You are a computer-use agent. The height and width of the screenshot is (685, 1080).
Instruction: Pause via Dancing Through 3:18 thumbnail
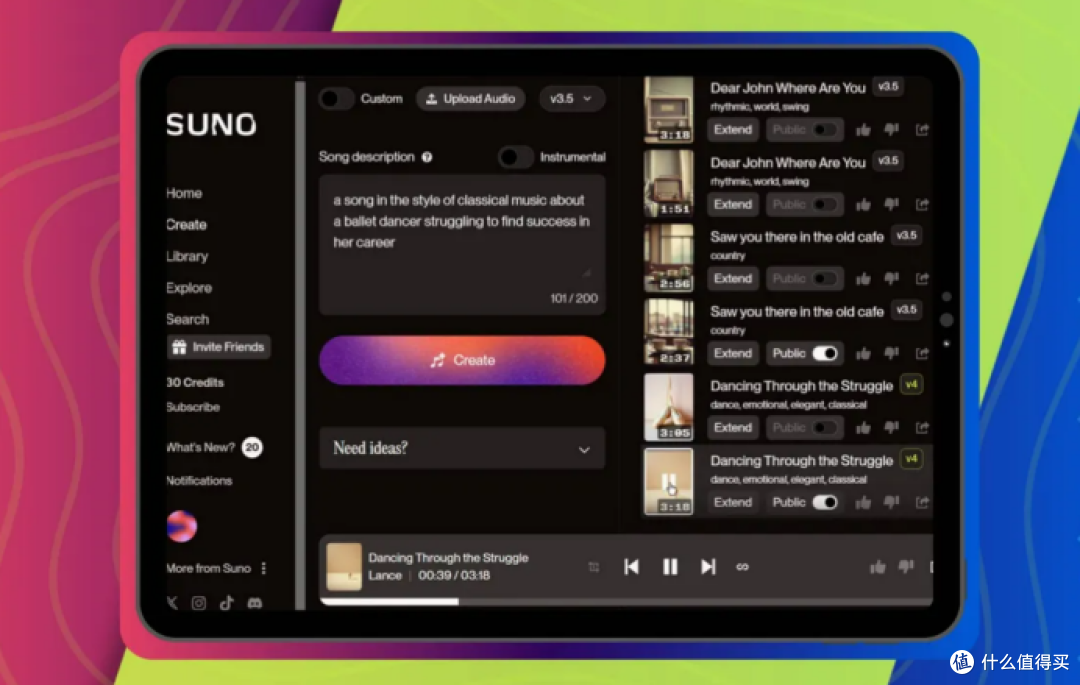coord(669,481)
